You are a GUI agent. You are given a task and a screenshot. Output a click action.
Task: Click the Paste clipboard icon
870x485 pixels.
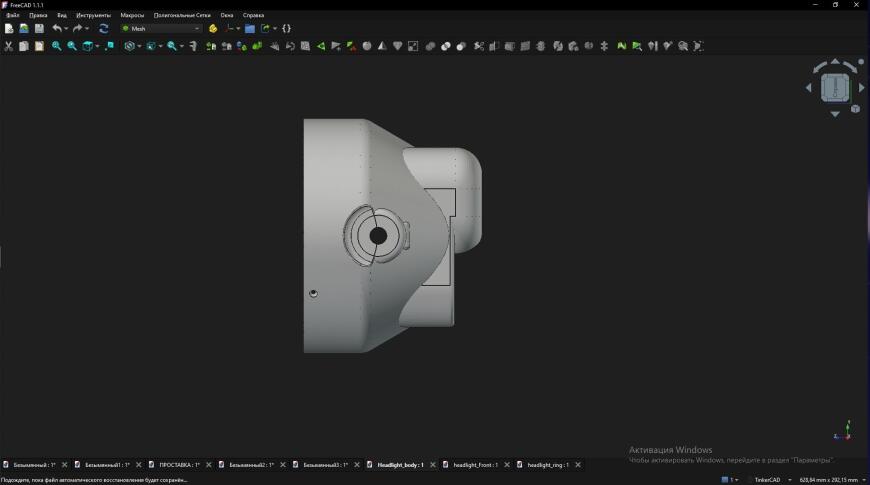pyautogui.click(x=39, y=46)
